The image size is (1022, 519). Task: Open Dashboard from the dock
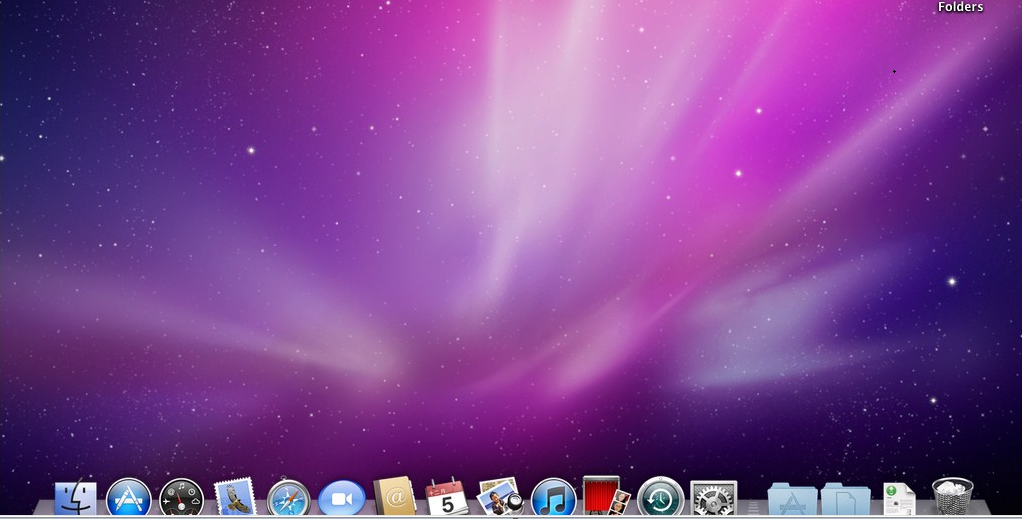coord(181,498)
